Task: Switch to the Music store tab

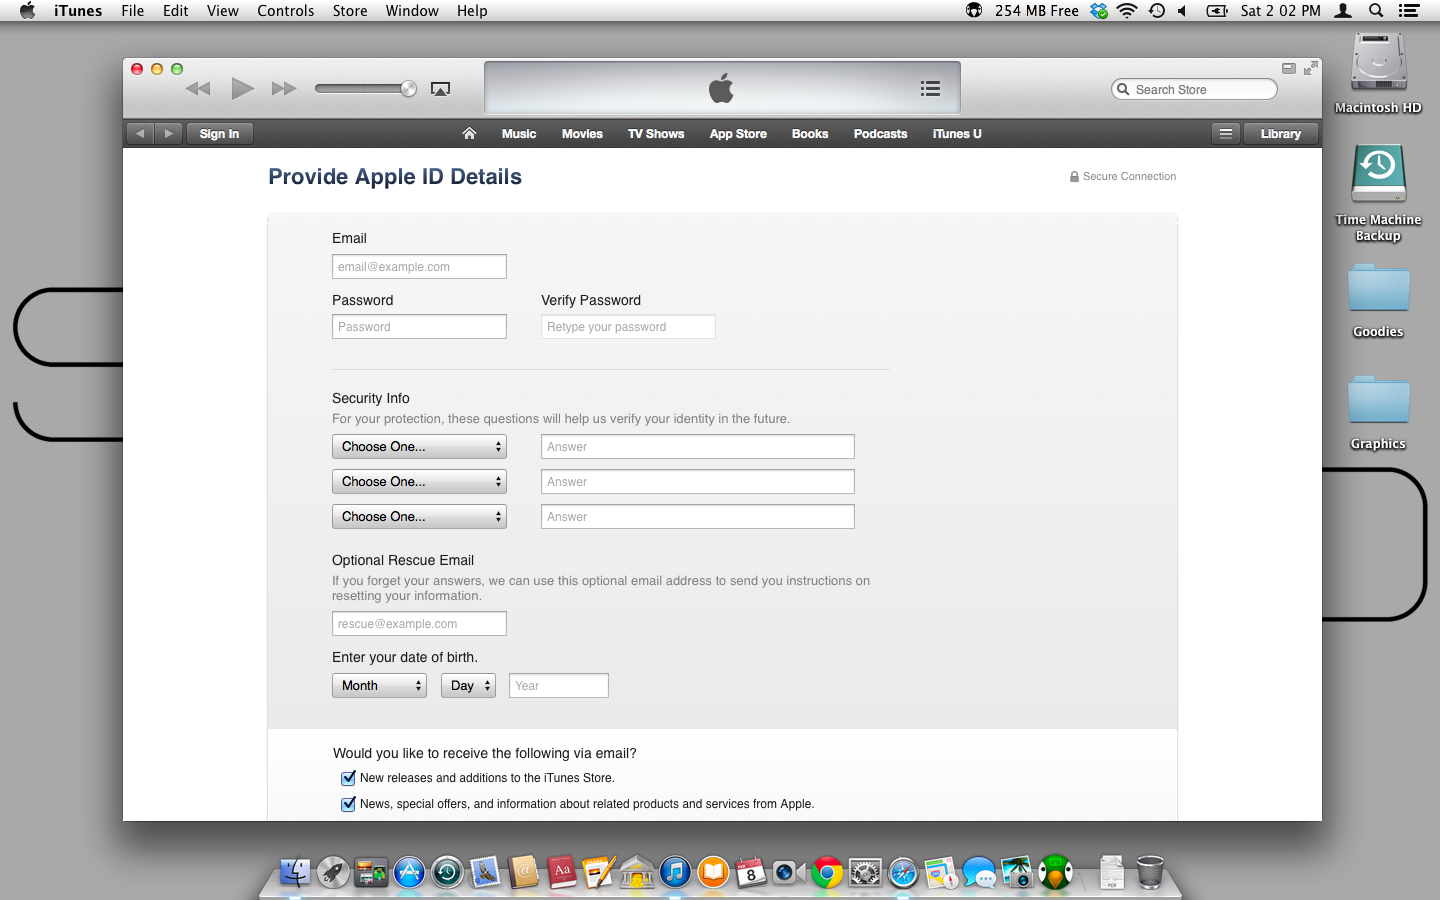Action: [x=519, y=134]
